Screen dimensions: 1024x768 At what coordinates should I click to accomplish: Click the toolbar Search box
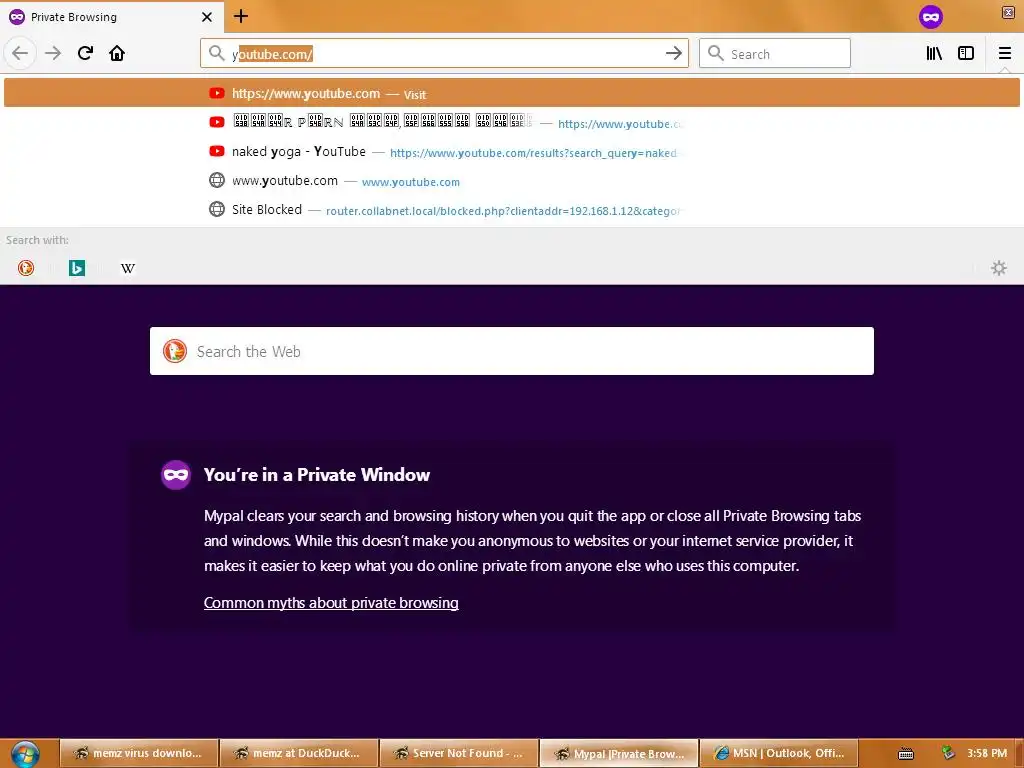pyautogui.click(x=775, y=54)
